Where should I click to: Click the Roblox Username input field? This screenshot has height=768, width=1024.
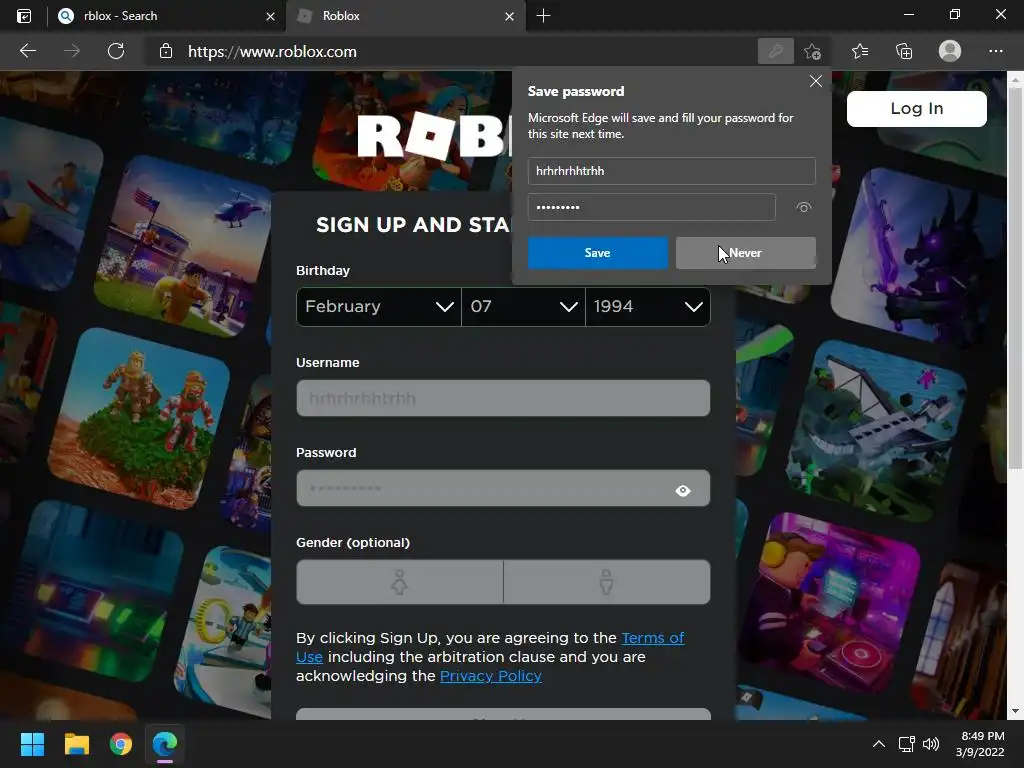tap(503, 398)
